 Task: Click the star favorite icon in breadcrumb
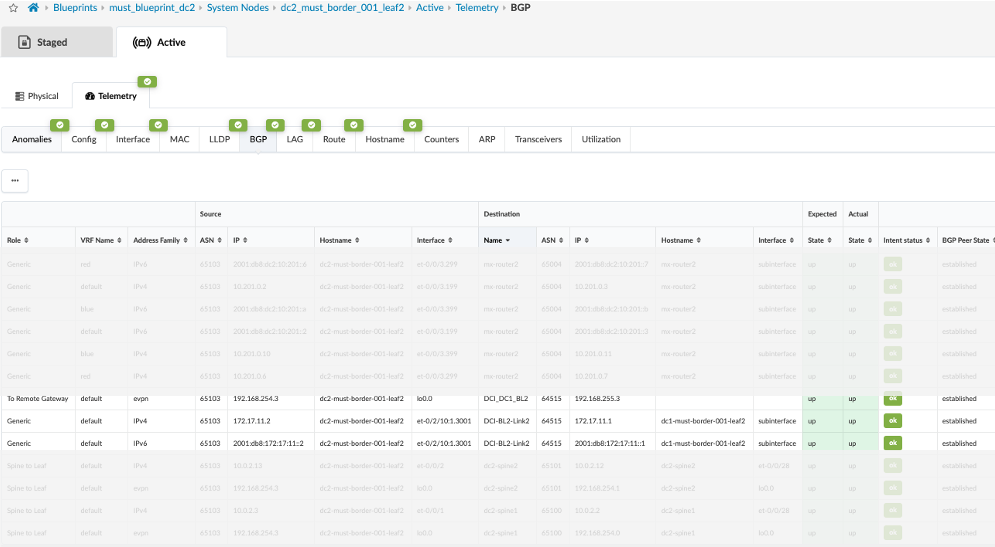click(x=13, y=8)
